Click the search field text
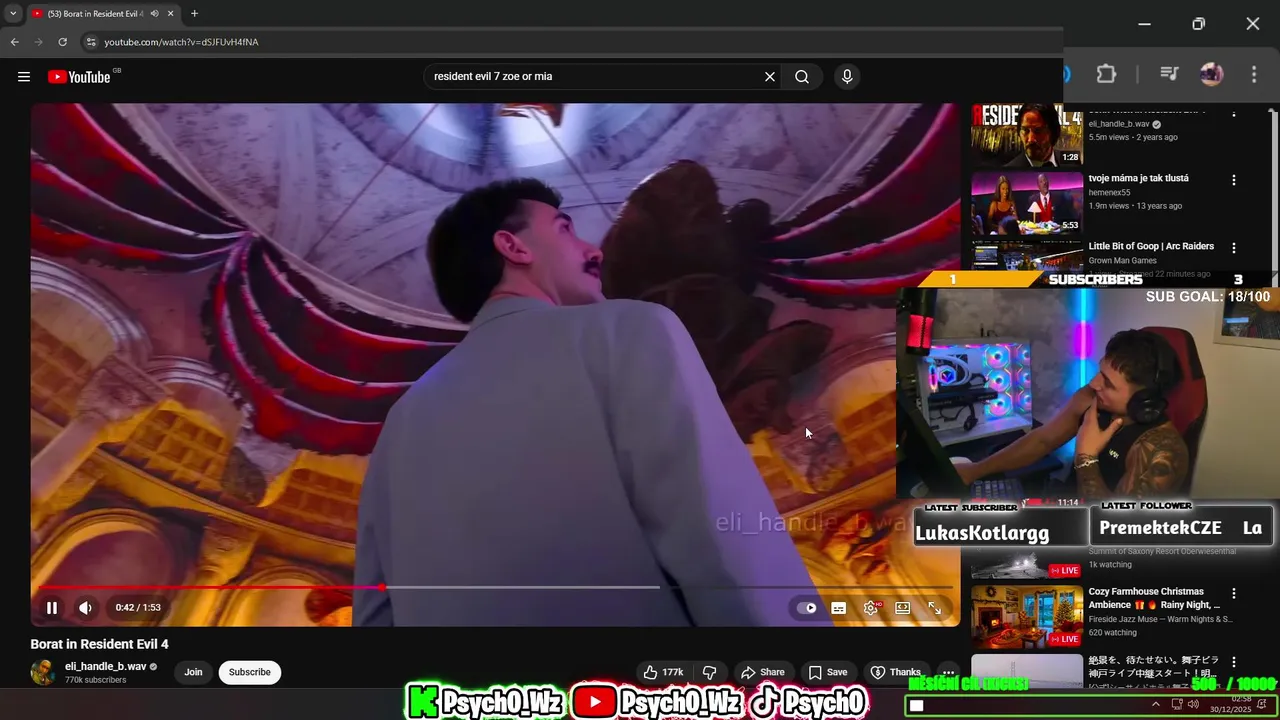 pyautogui.click(x=493, y=76)
